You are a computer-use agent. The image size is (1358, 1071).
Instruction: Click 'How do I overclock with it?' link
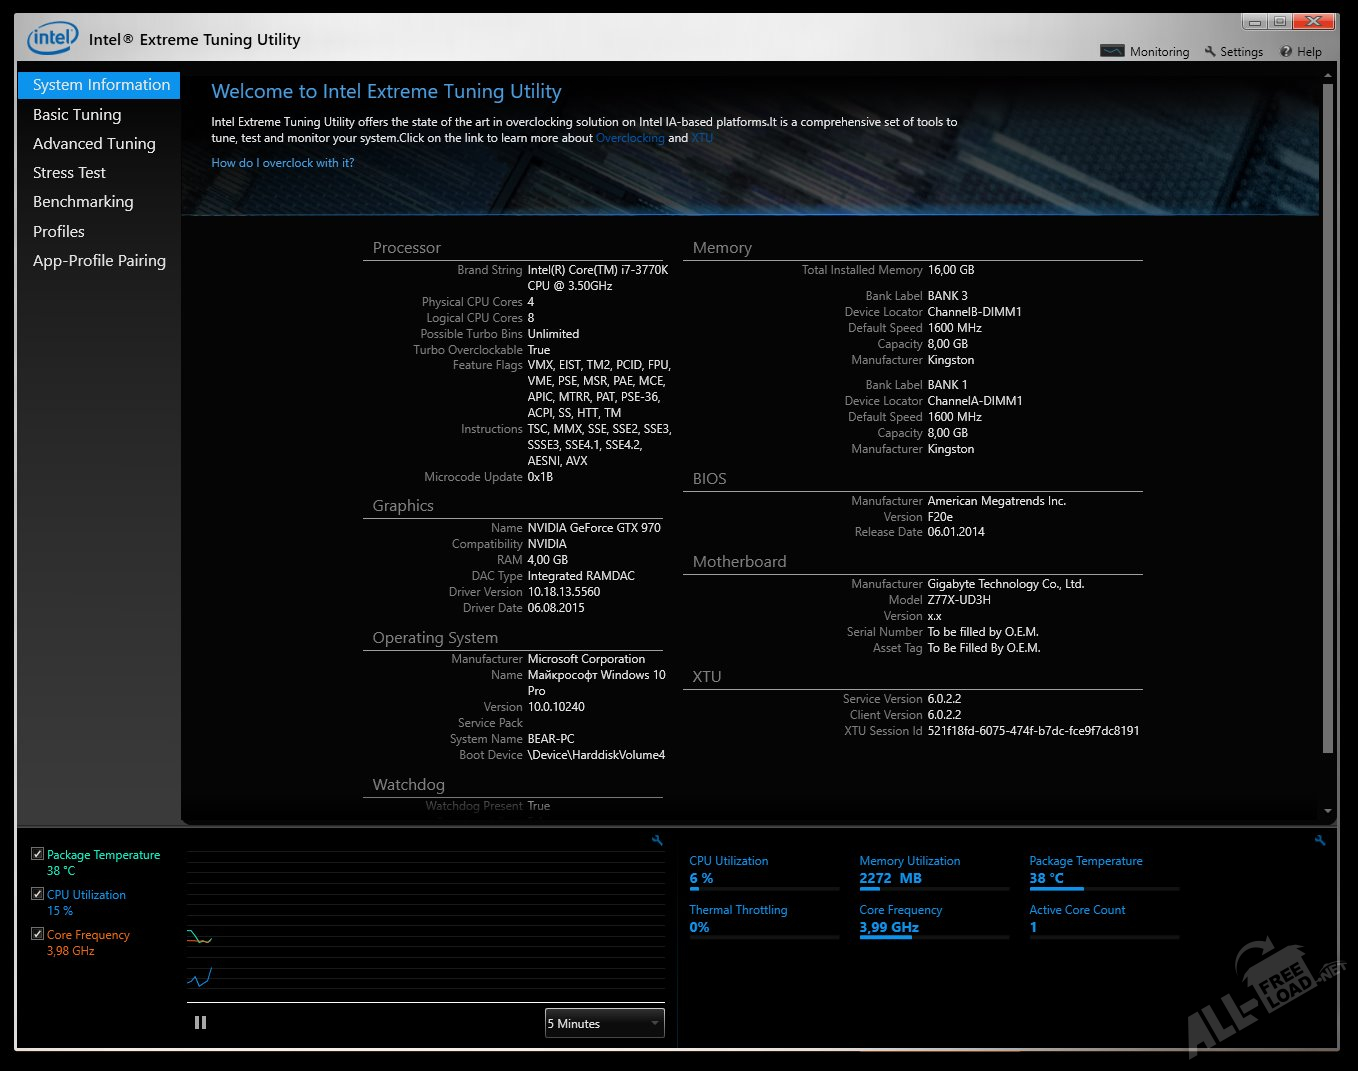click(x=283, y=163)
